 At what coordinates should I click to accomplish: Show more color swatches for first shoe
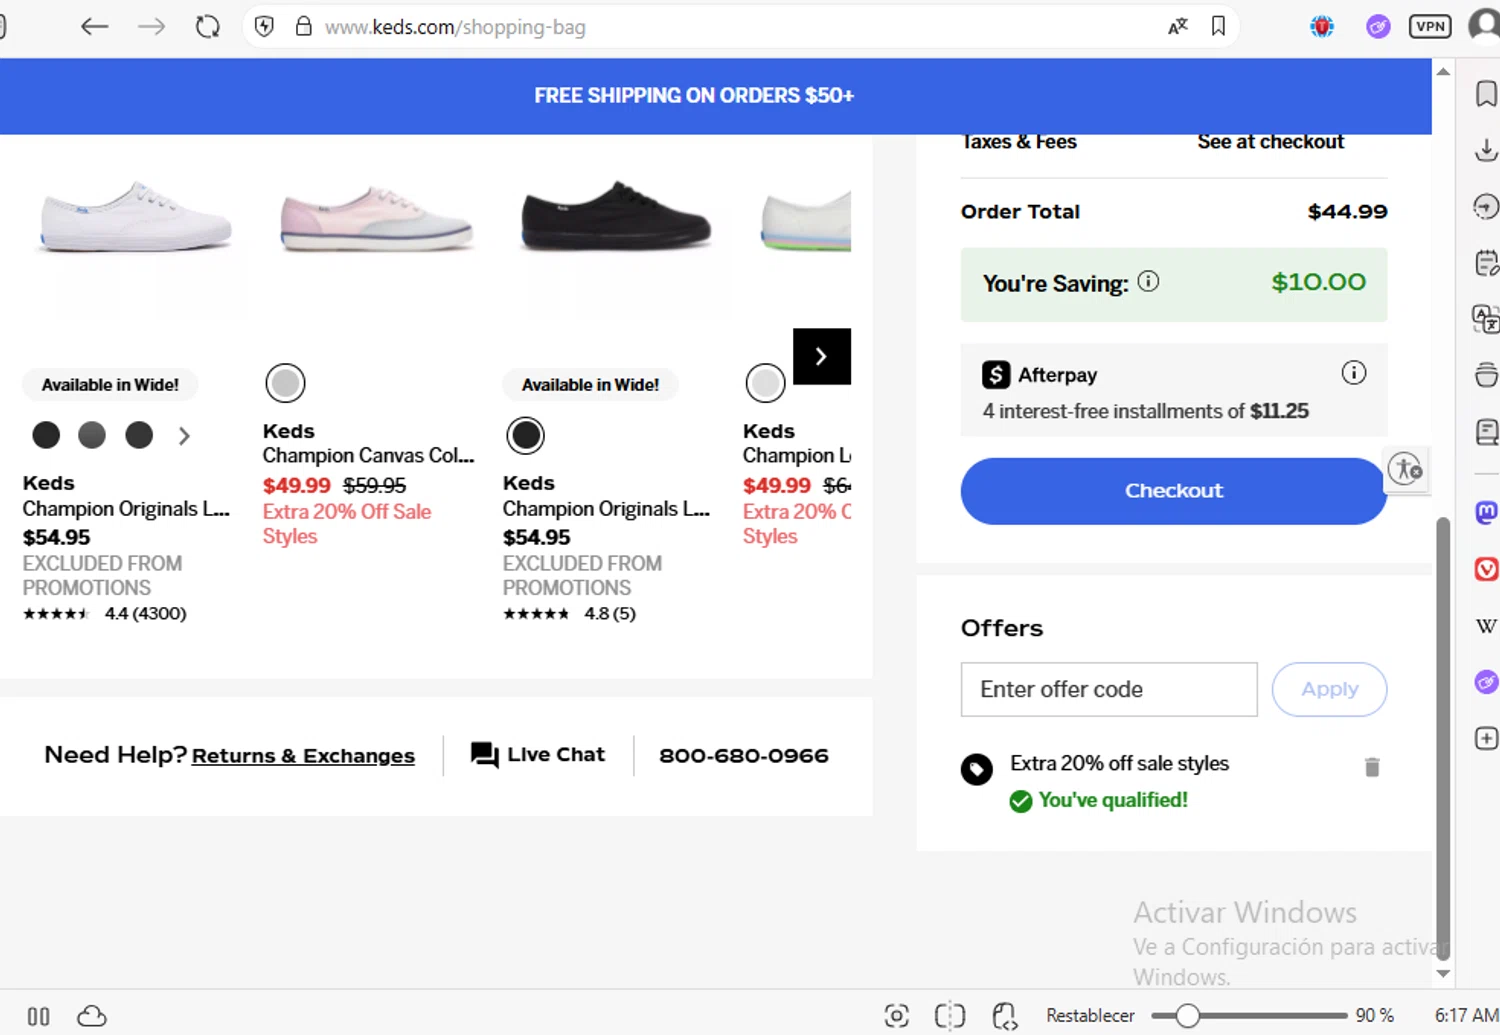pos(184,436)
